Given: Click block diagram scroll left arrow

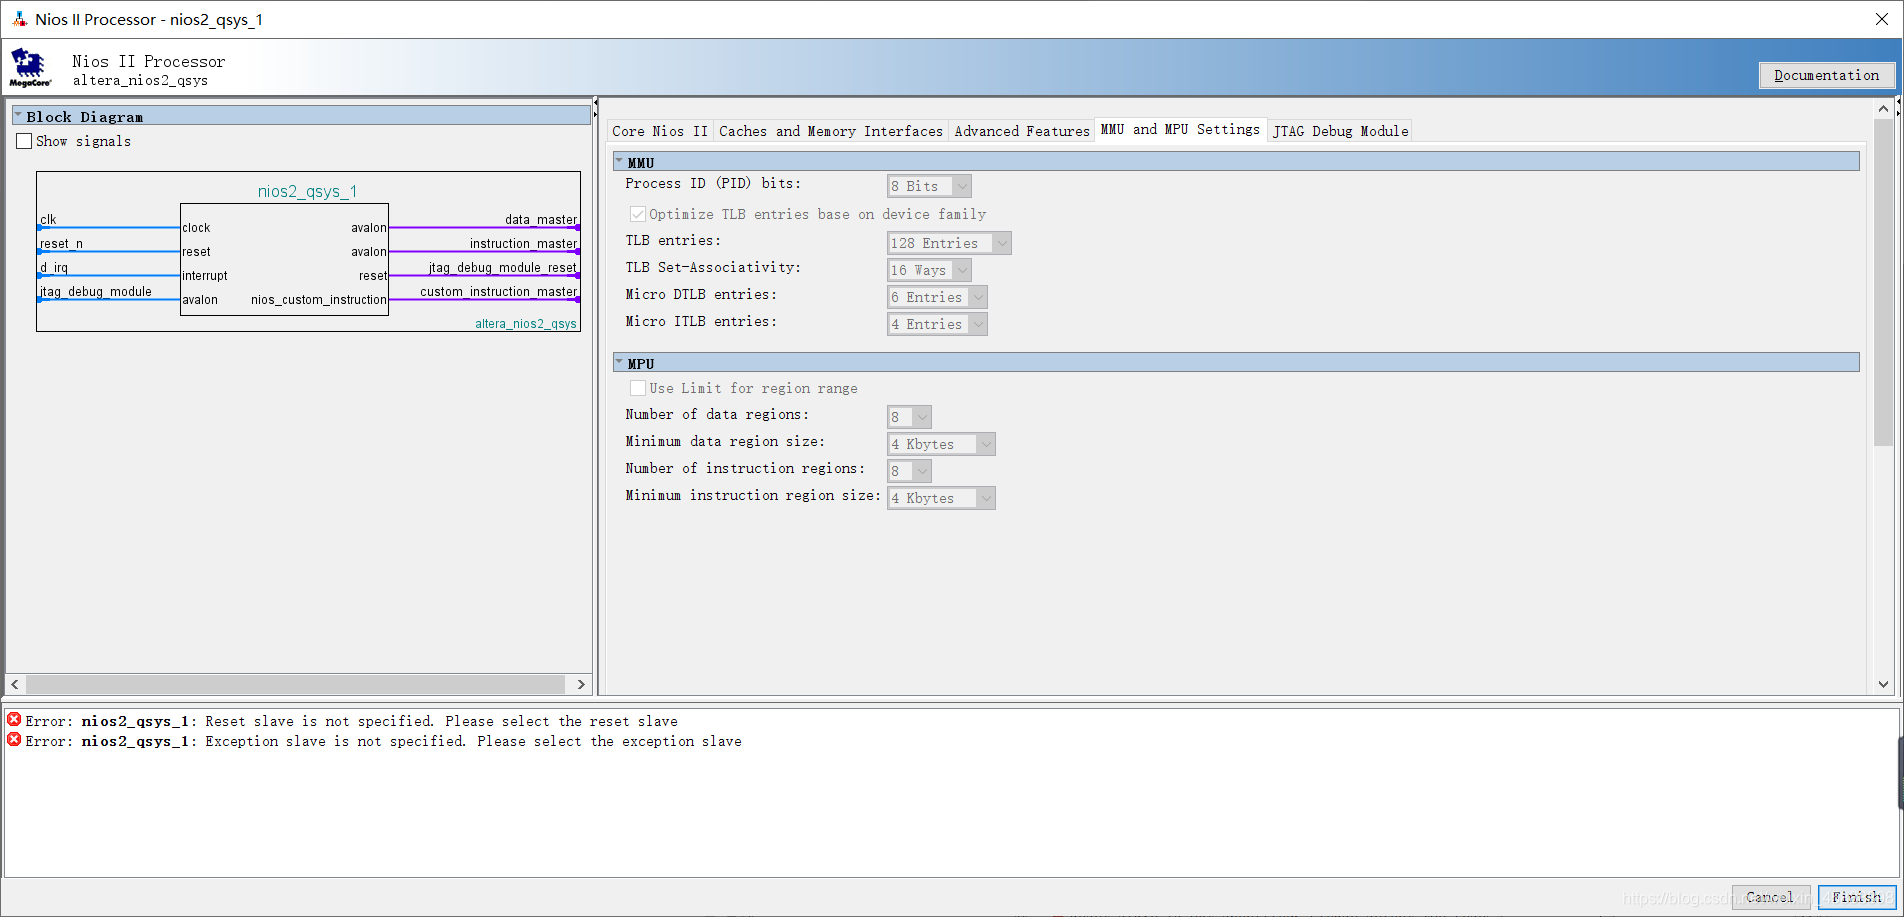Looking at the screenshot, I should click(x=15, y=684).
